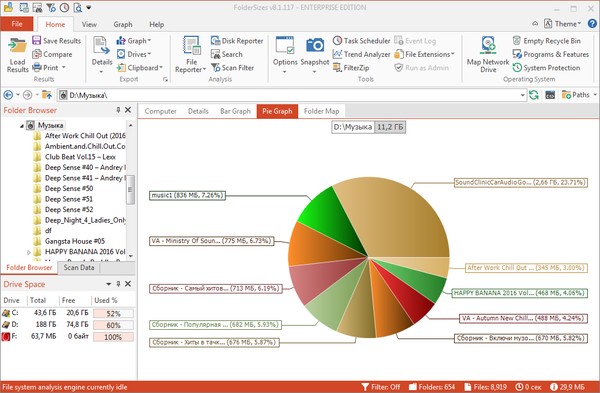Image resolution: width=600 pixels, height=393 pixels.
Task: Open Drive Space panel menu arrow
Action: (x=109, y=284)
